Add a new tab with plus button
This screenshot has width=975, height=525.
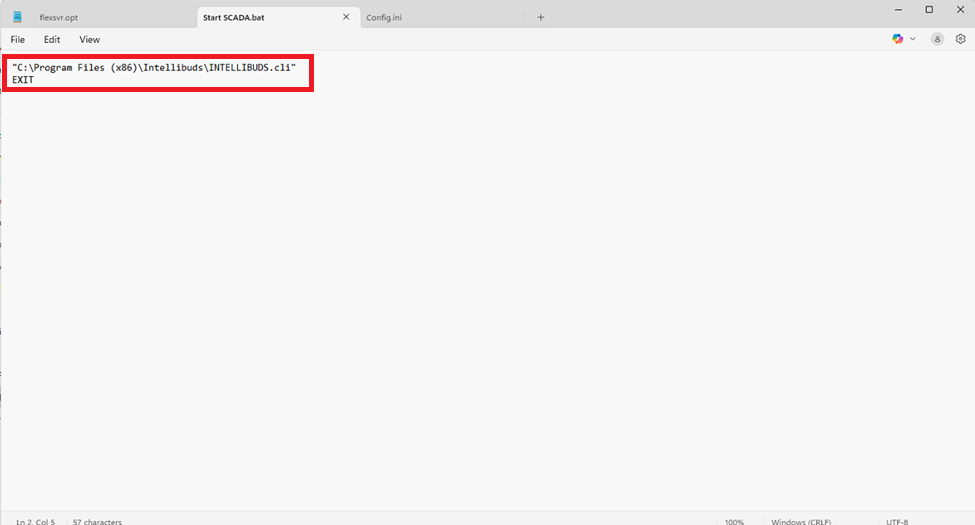coord(540,17)
